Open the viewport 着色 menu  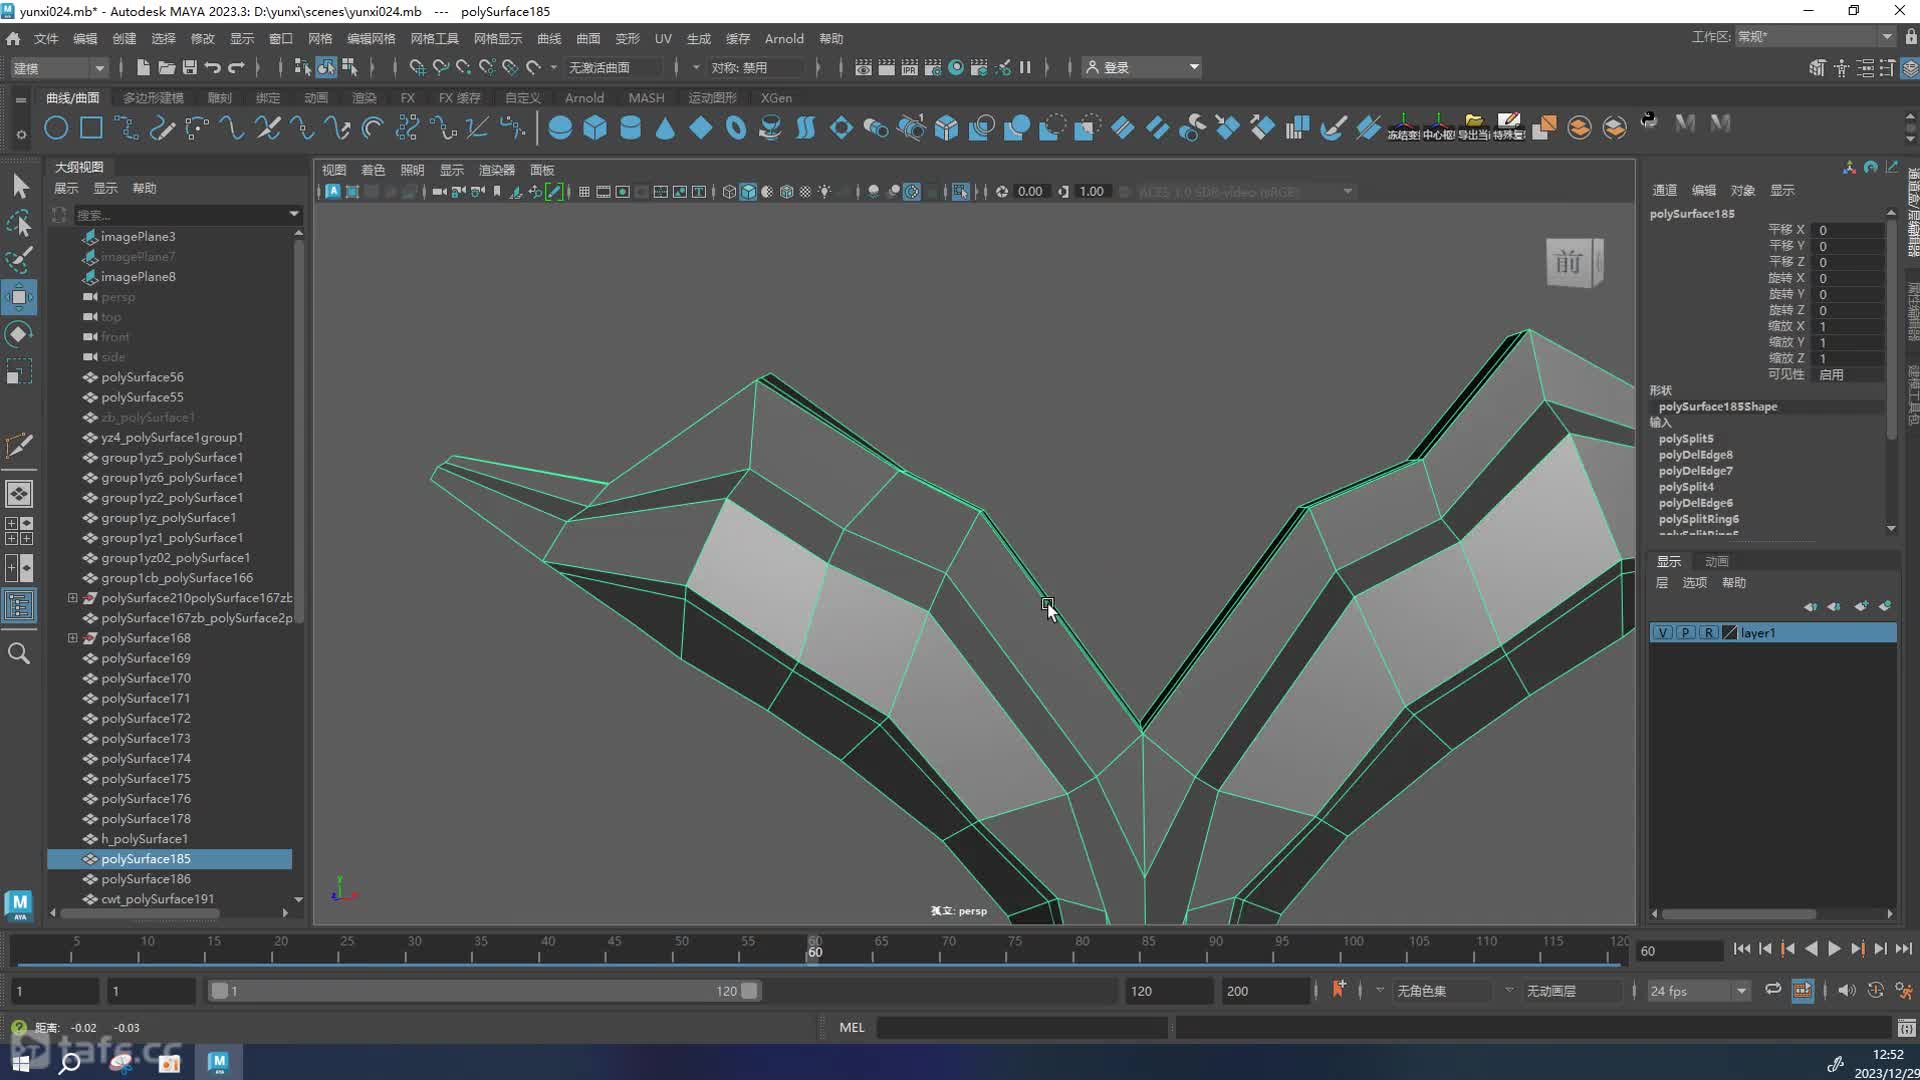coord(373,170)
